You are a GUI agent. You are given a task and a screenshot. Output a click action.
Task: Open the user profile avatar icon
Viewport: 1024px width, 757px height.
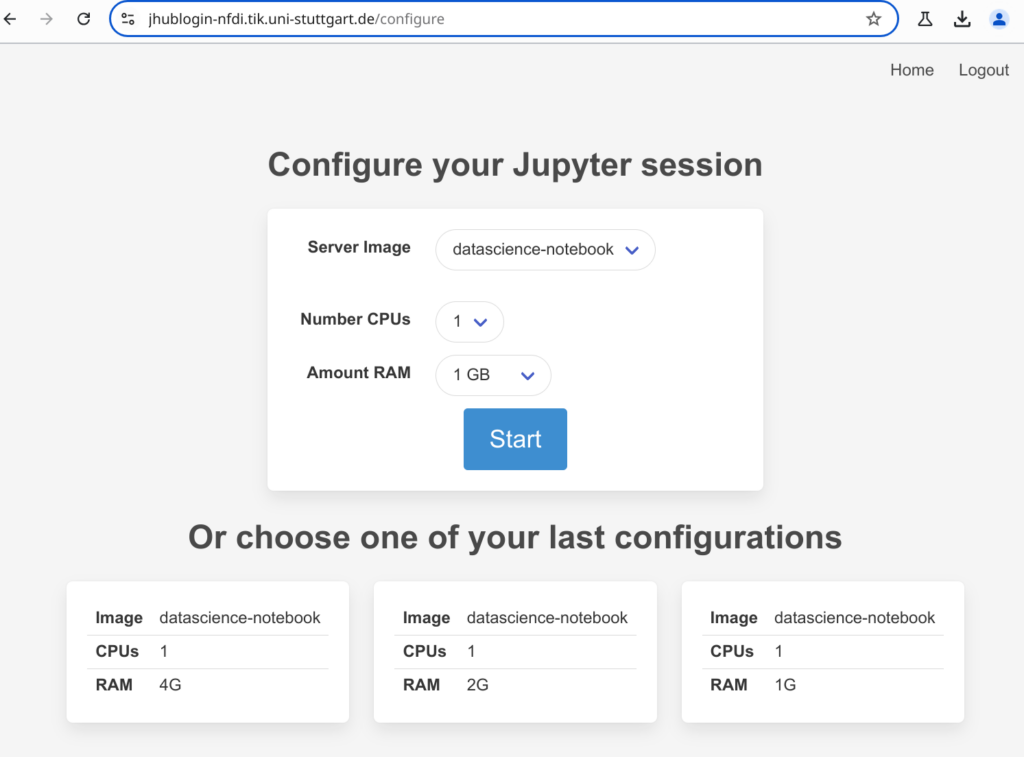point(998,19)
